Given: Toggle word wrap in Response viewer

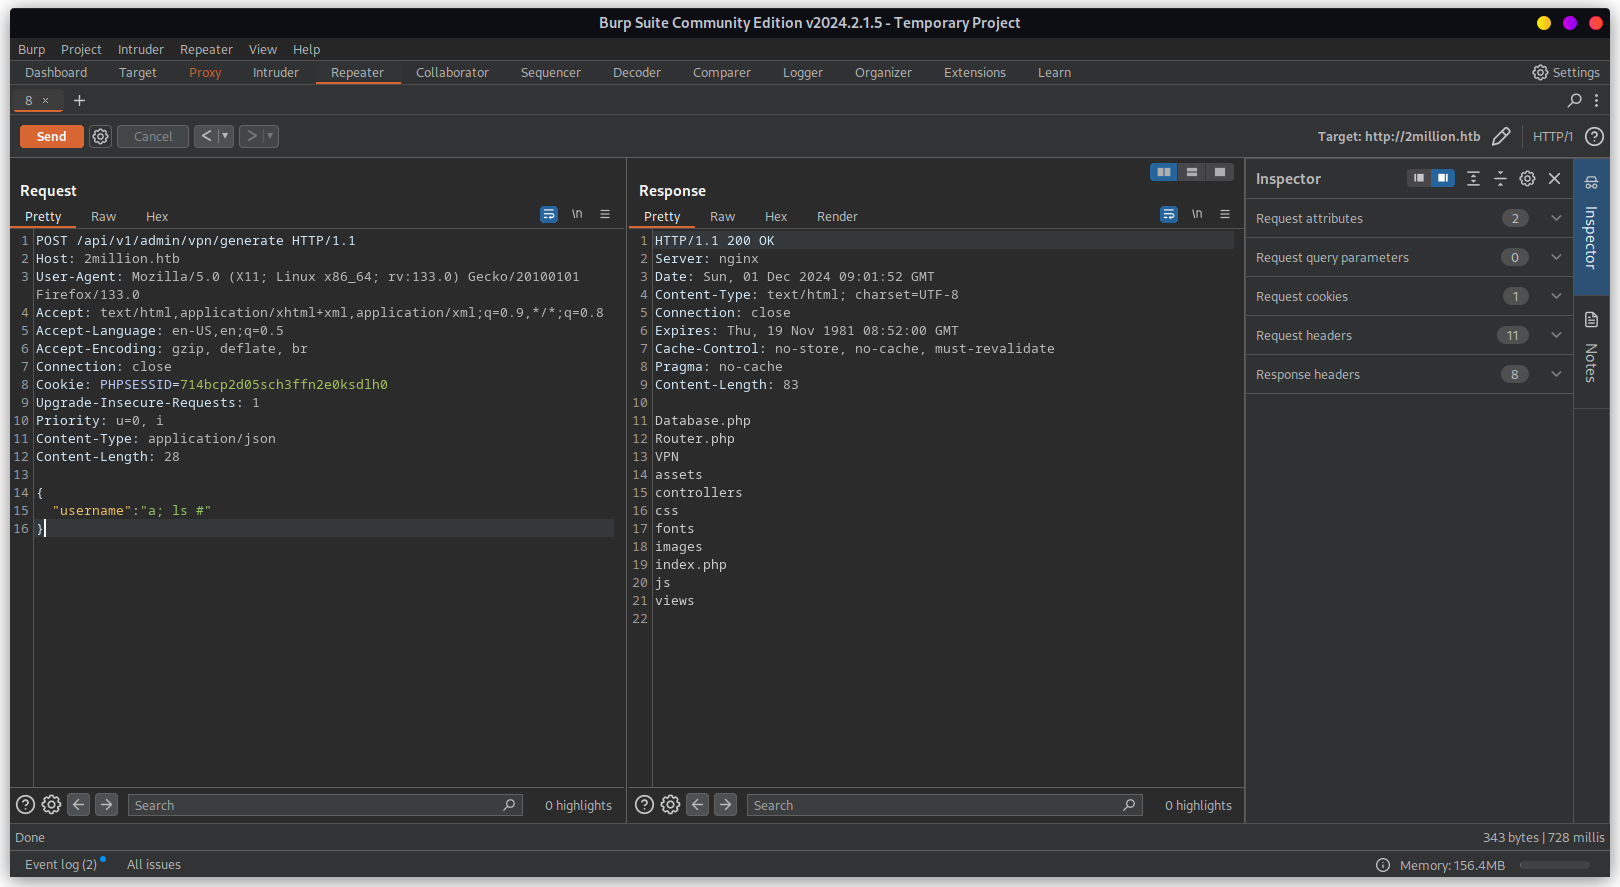Looking at the screenshot, I should click(x=1168, y=214).
